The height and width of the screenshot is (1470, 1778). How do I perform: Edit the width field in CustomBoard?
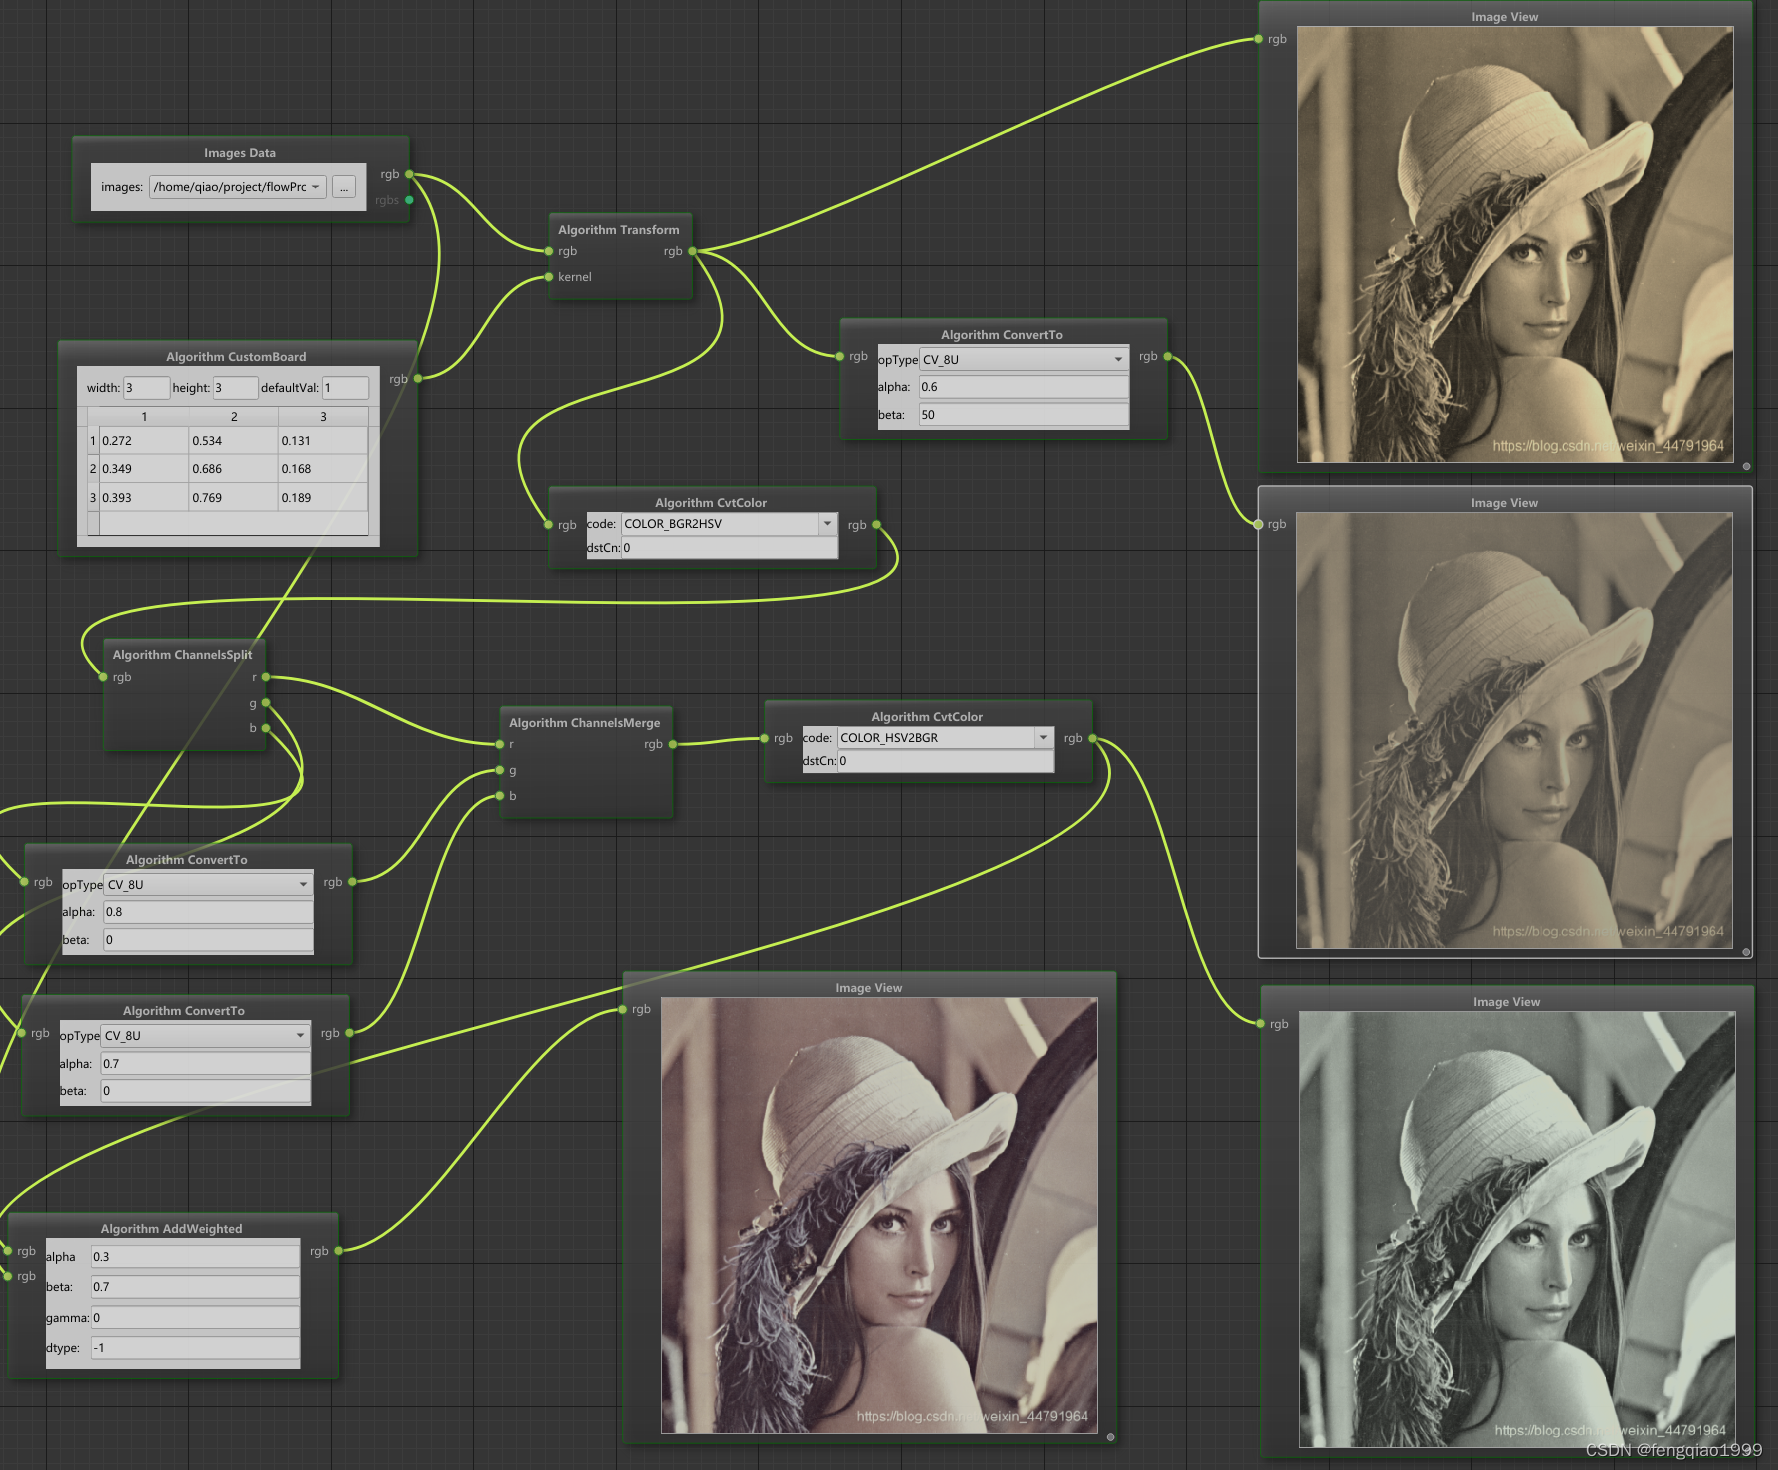[x=146, y=388]
